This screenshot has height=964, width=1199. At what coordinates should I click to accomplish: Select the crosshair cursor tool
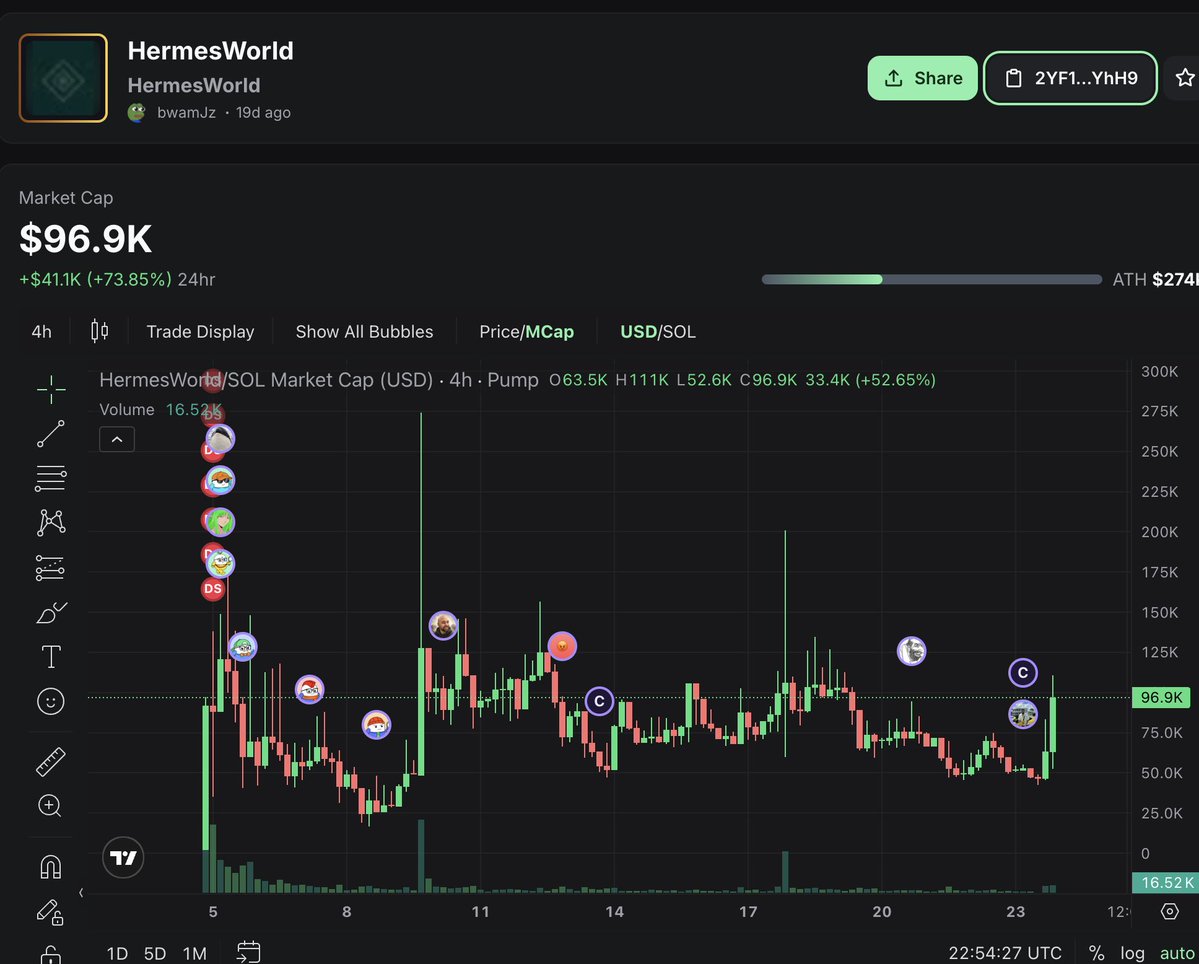pos(50,389)
